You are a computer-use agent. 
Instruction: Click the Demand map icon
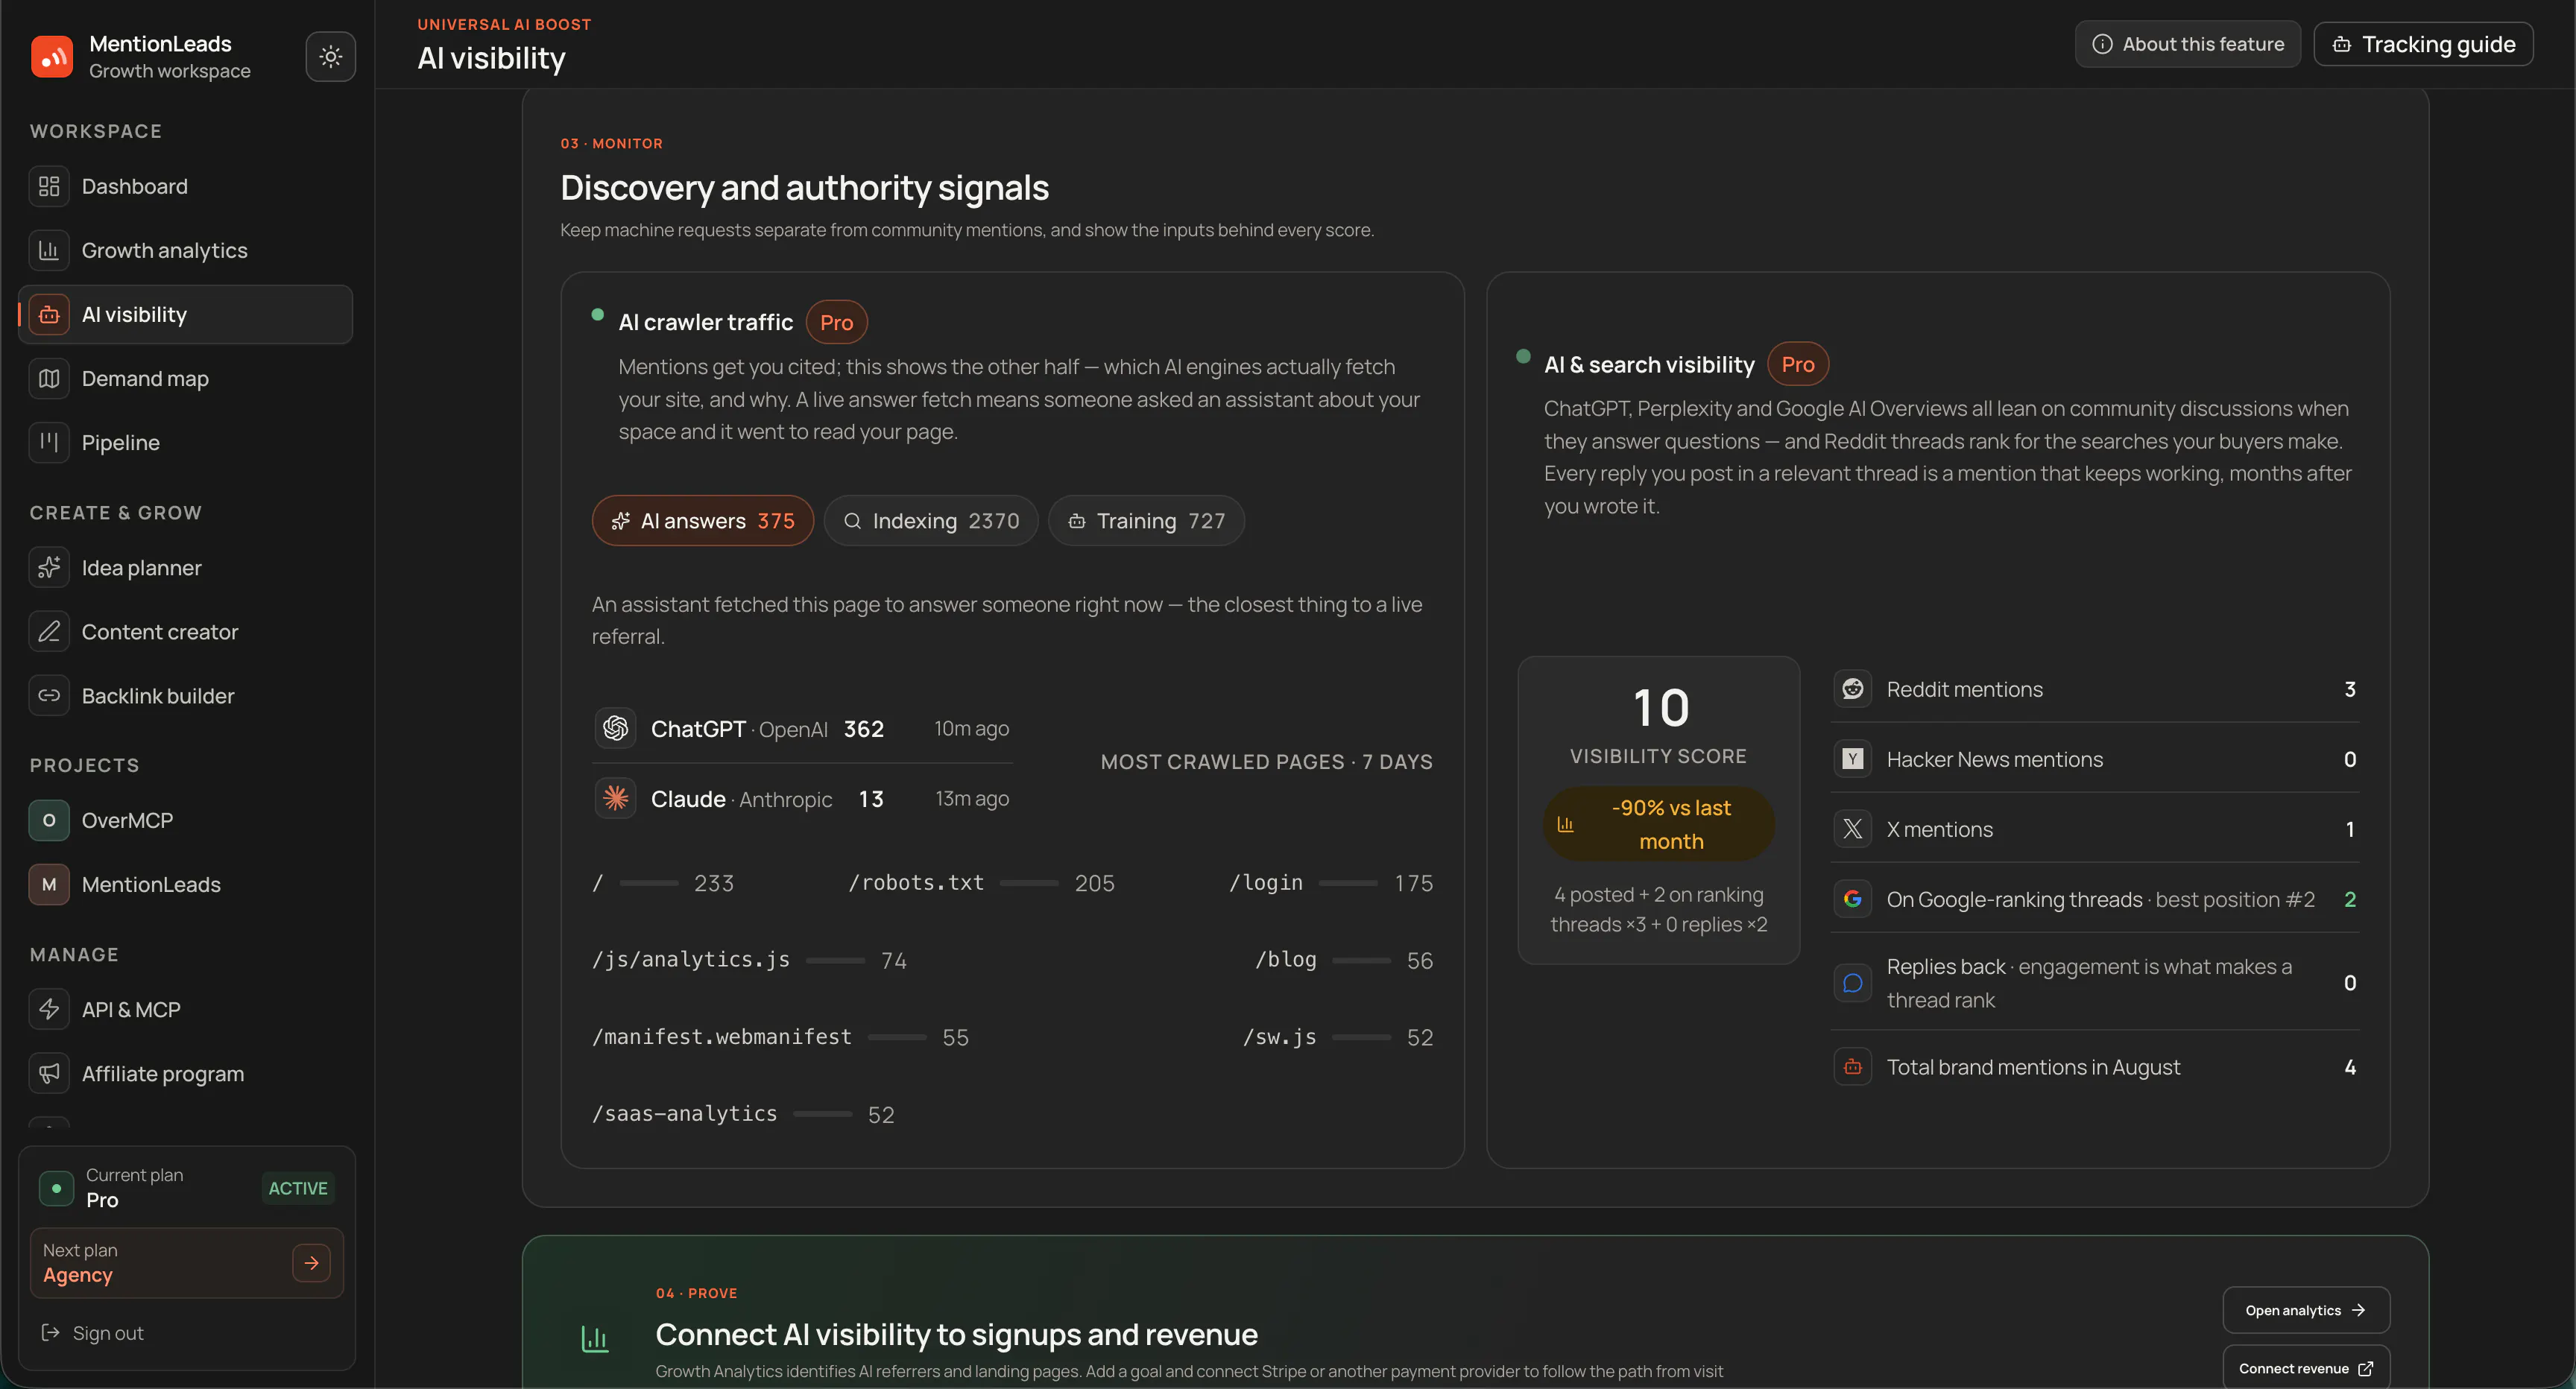(x=49, y=379)
